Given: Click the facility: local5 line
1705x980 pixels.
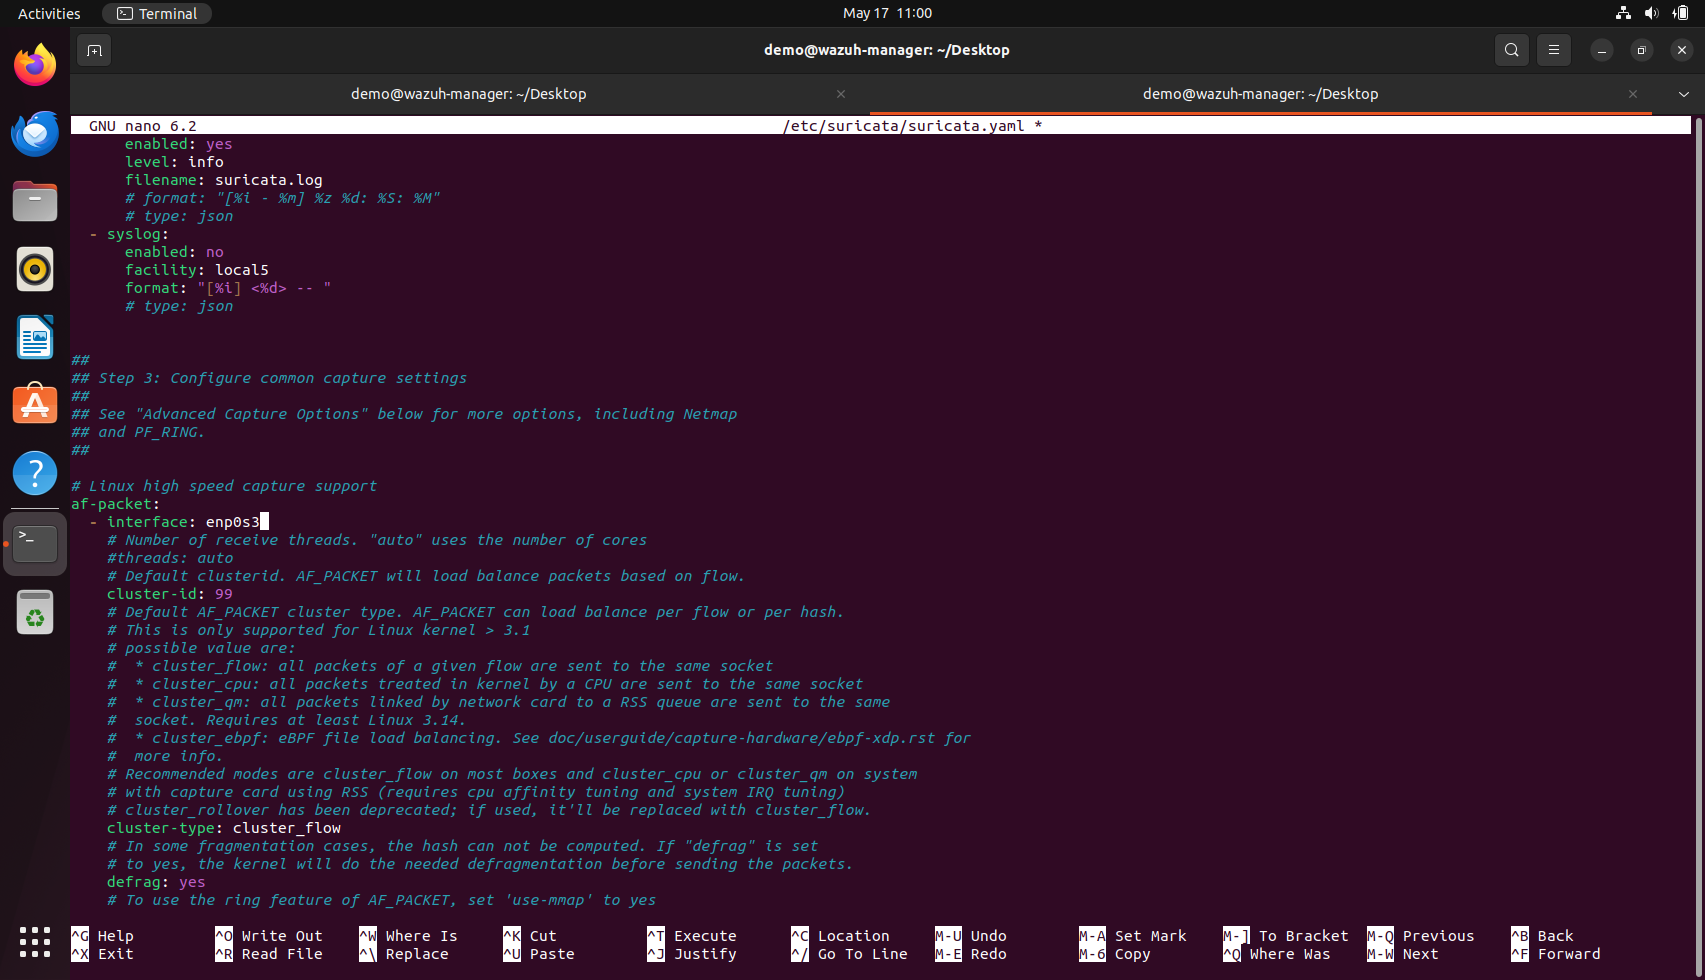Looking at the screenshot, I should point(197,270).
